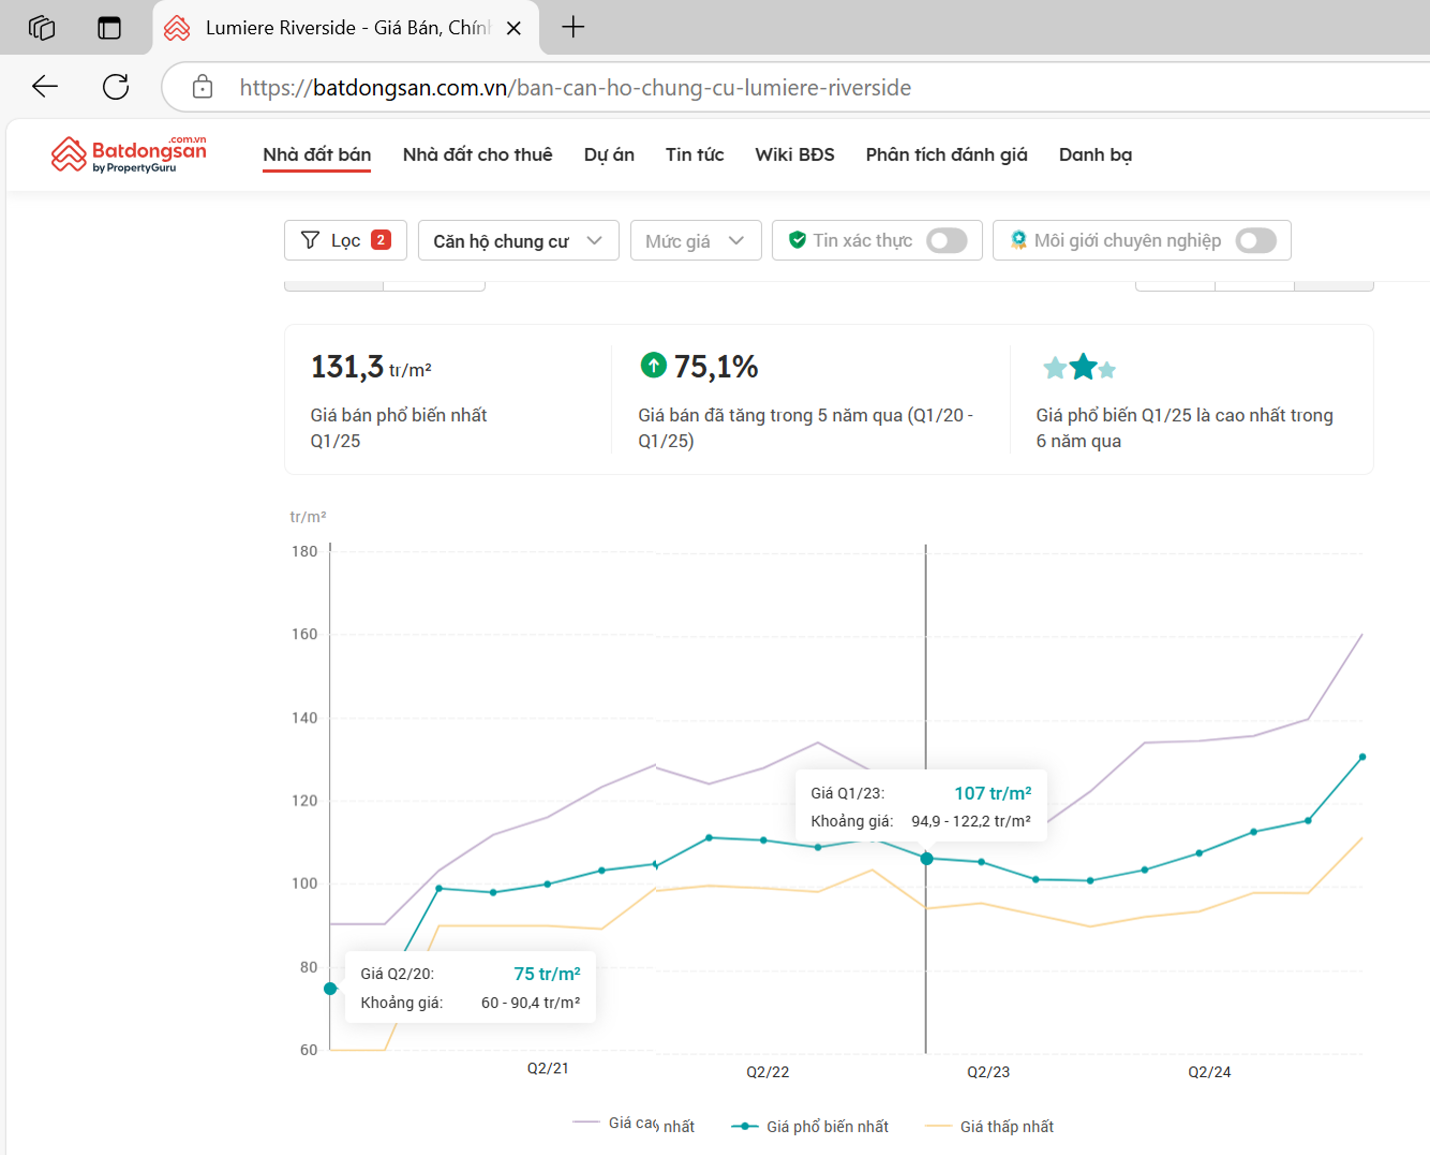Click the site lock icon
This screenshot has width=1430, height=1155.
pyautogui.click(x=203, y=87)
